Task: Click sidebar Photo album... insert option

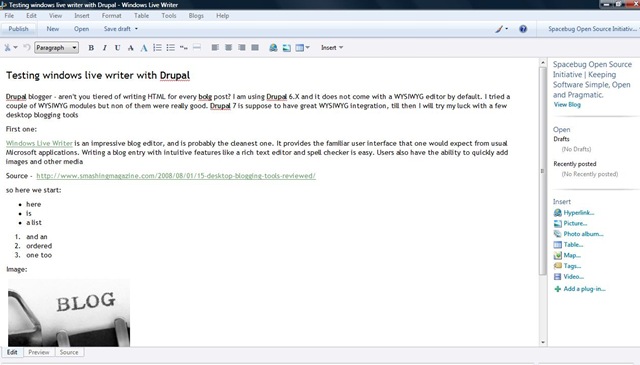Action: click(x=578, y=234)
